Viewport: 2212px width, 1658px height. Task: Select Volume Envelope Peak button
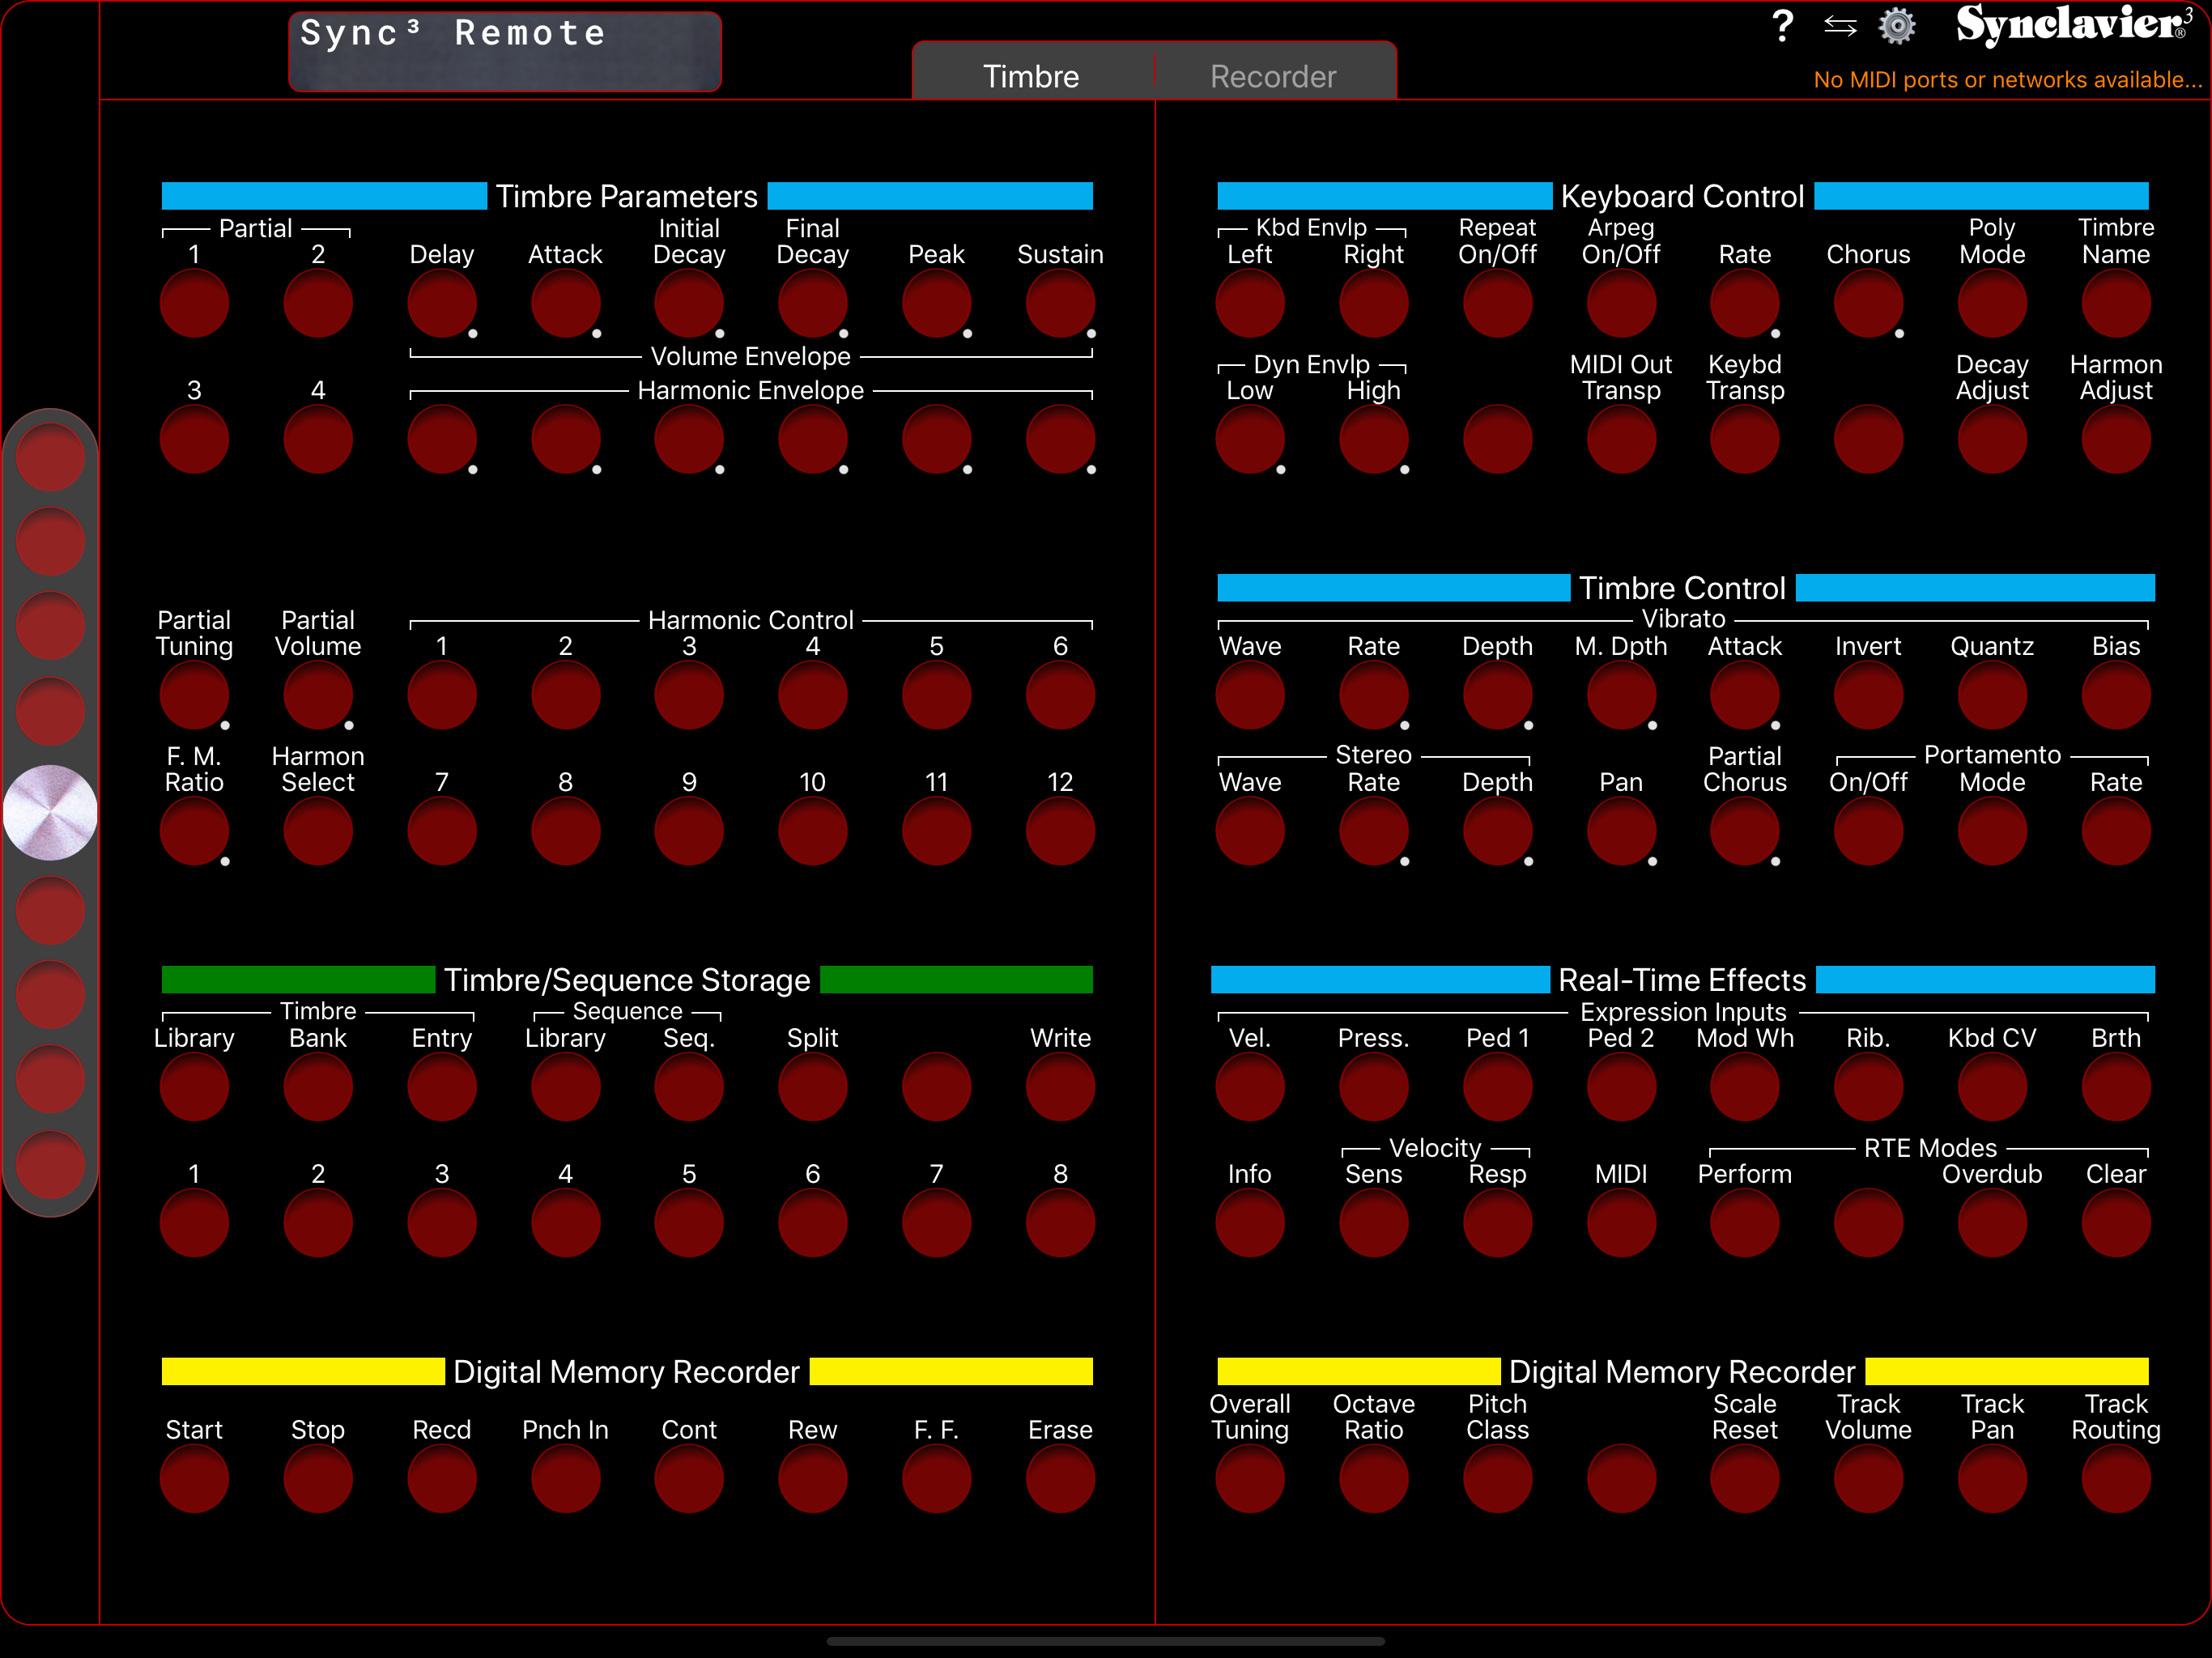click(x=937, y=304)
